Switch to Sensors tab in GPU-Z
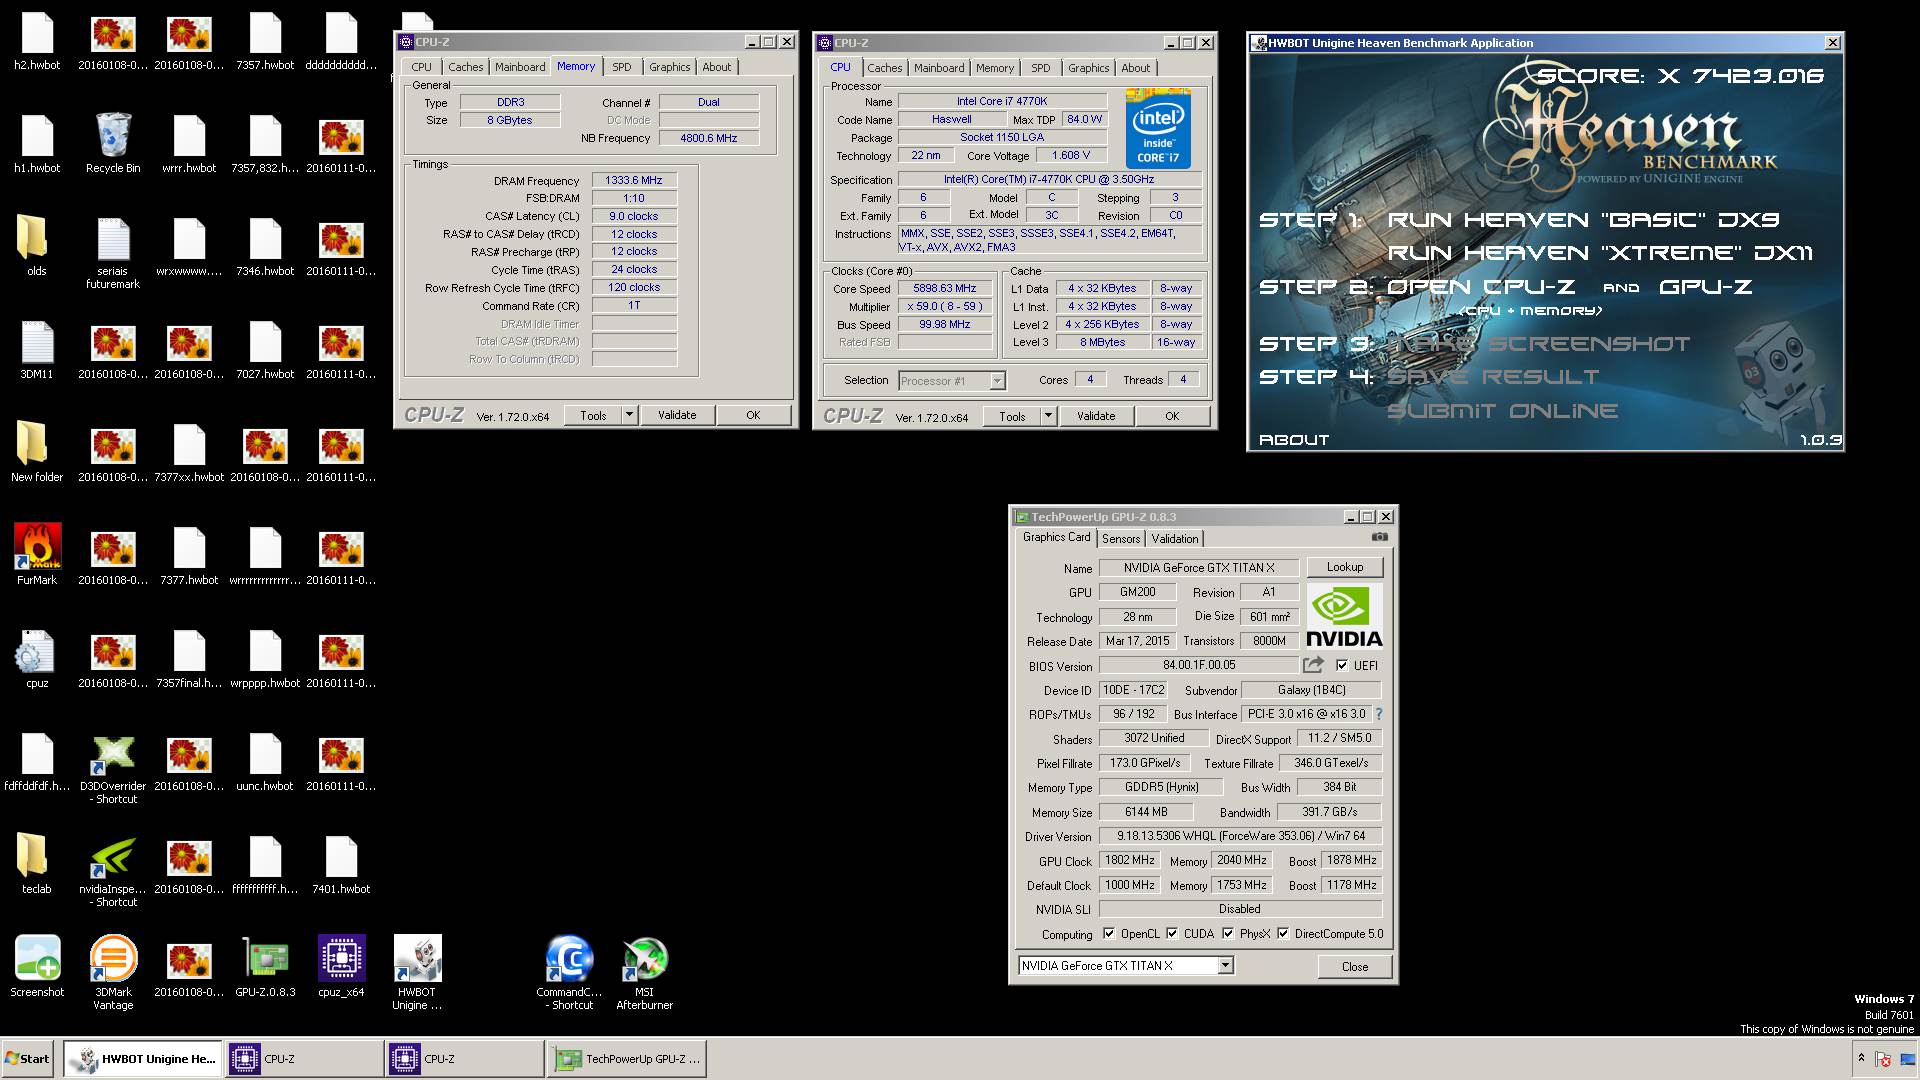 (1121, 538)
